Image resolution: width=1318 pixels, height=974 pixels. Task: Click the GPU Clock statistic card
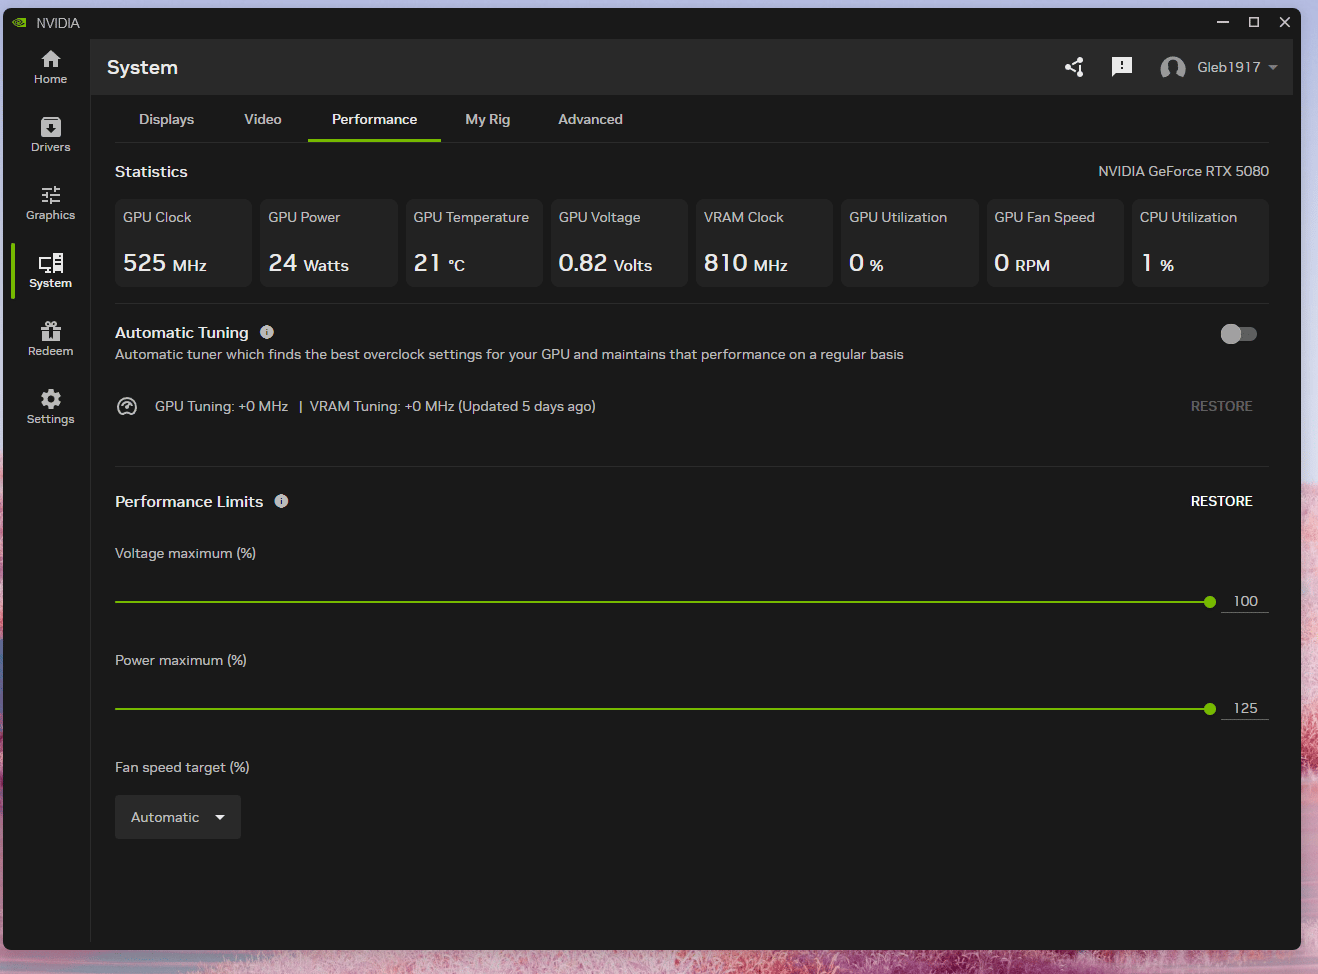point(183,243)
